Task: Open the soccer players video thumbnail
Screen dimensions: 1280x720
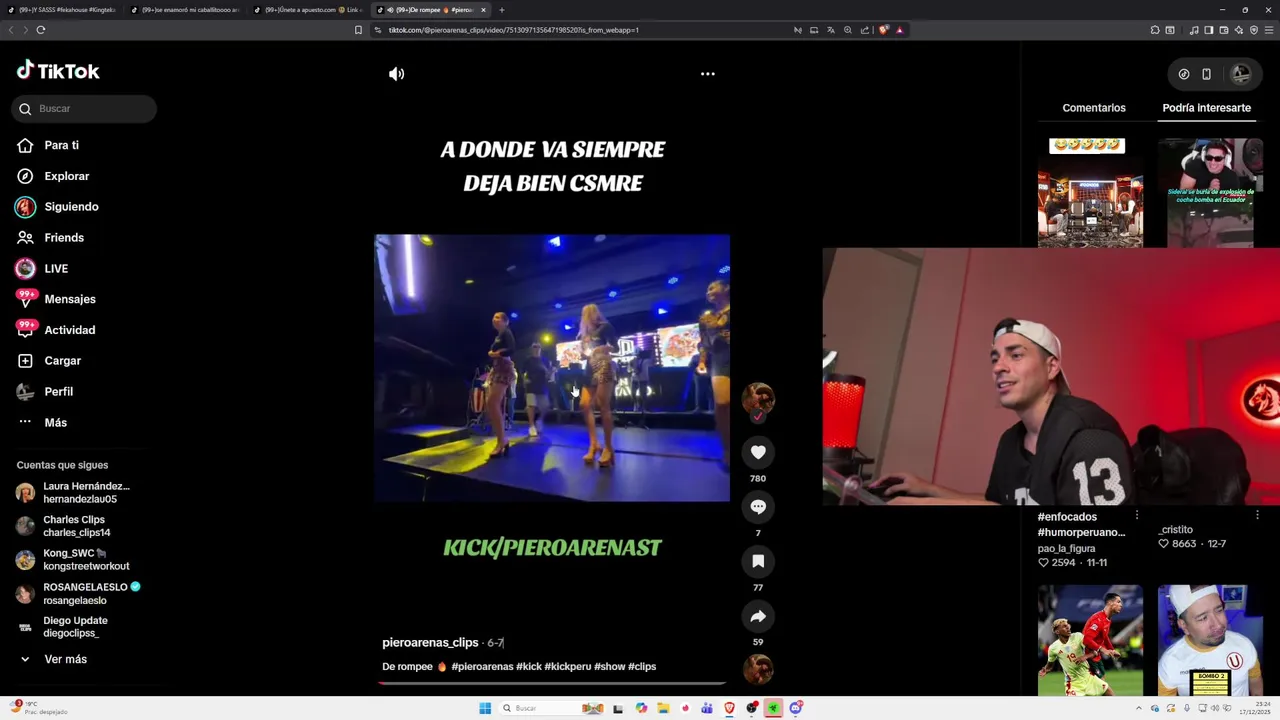Action: [1090, 640]
